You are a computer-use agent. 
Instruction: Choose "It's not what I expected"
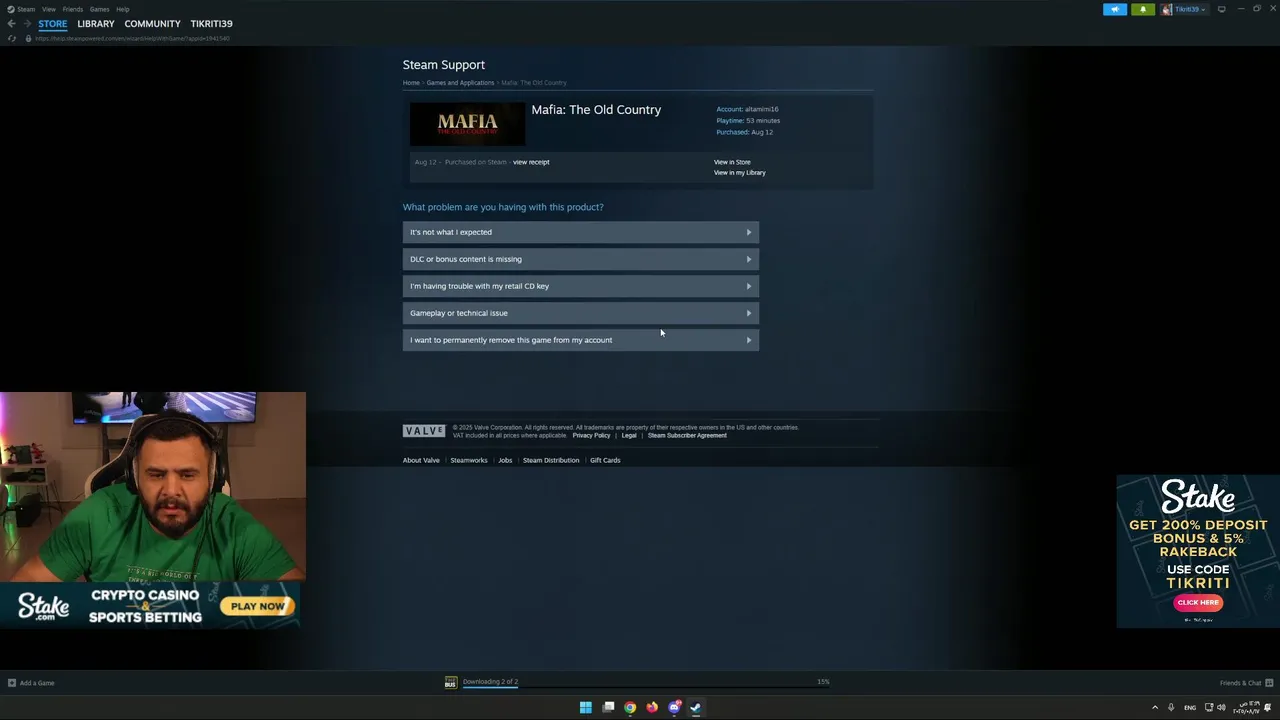[581, 232]
